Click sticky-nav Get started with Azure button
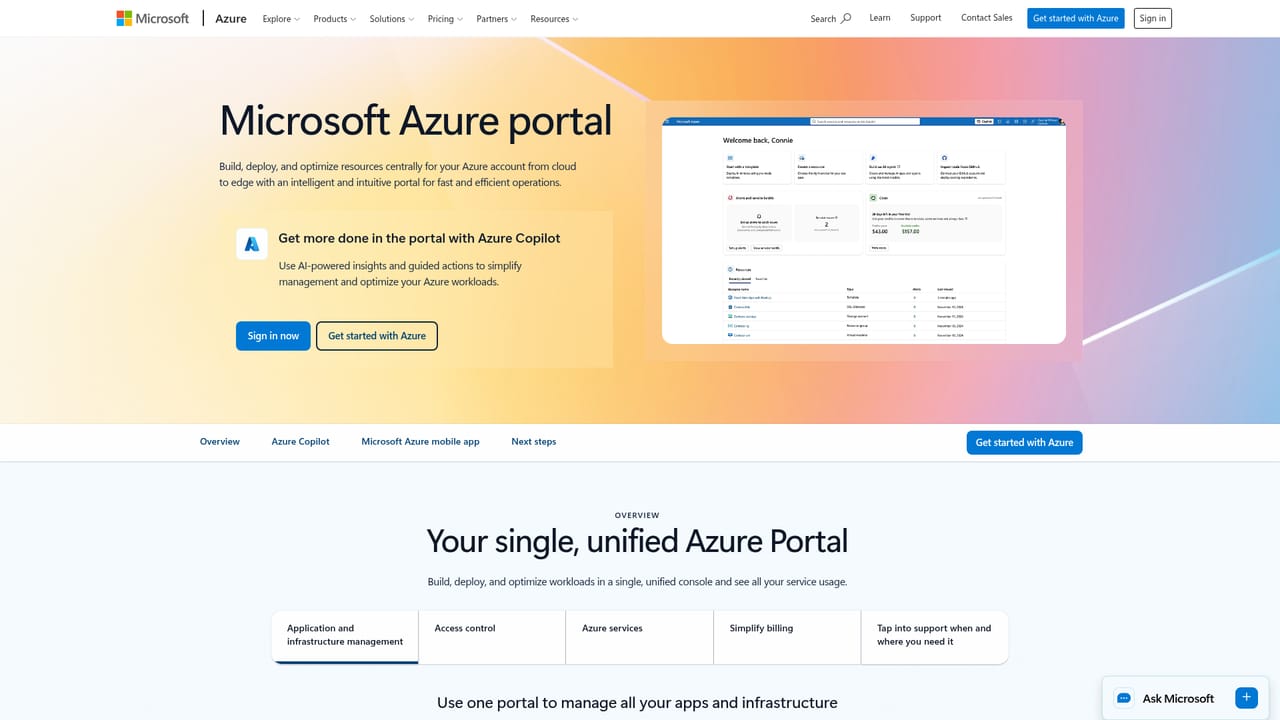1280x720 pixels. [x=1024, y=442]
